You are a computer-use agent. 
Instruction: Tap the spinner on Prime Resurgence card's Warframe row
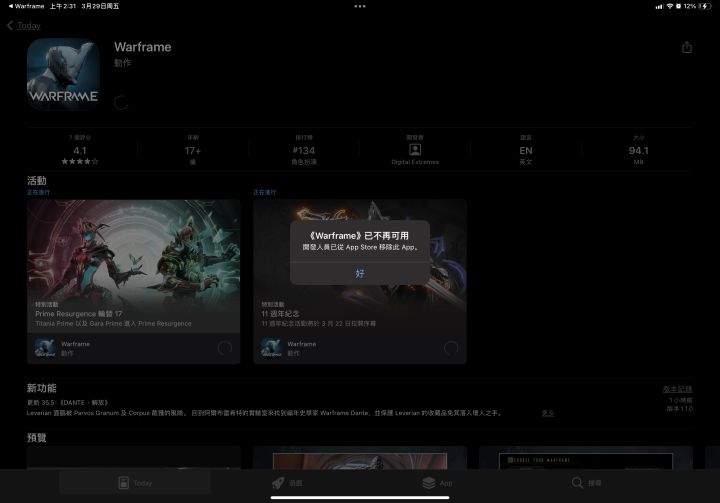(225, 348)
